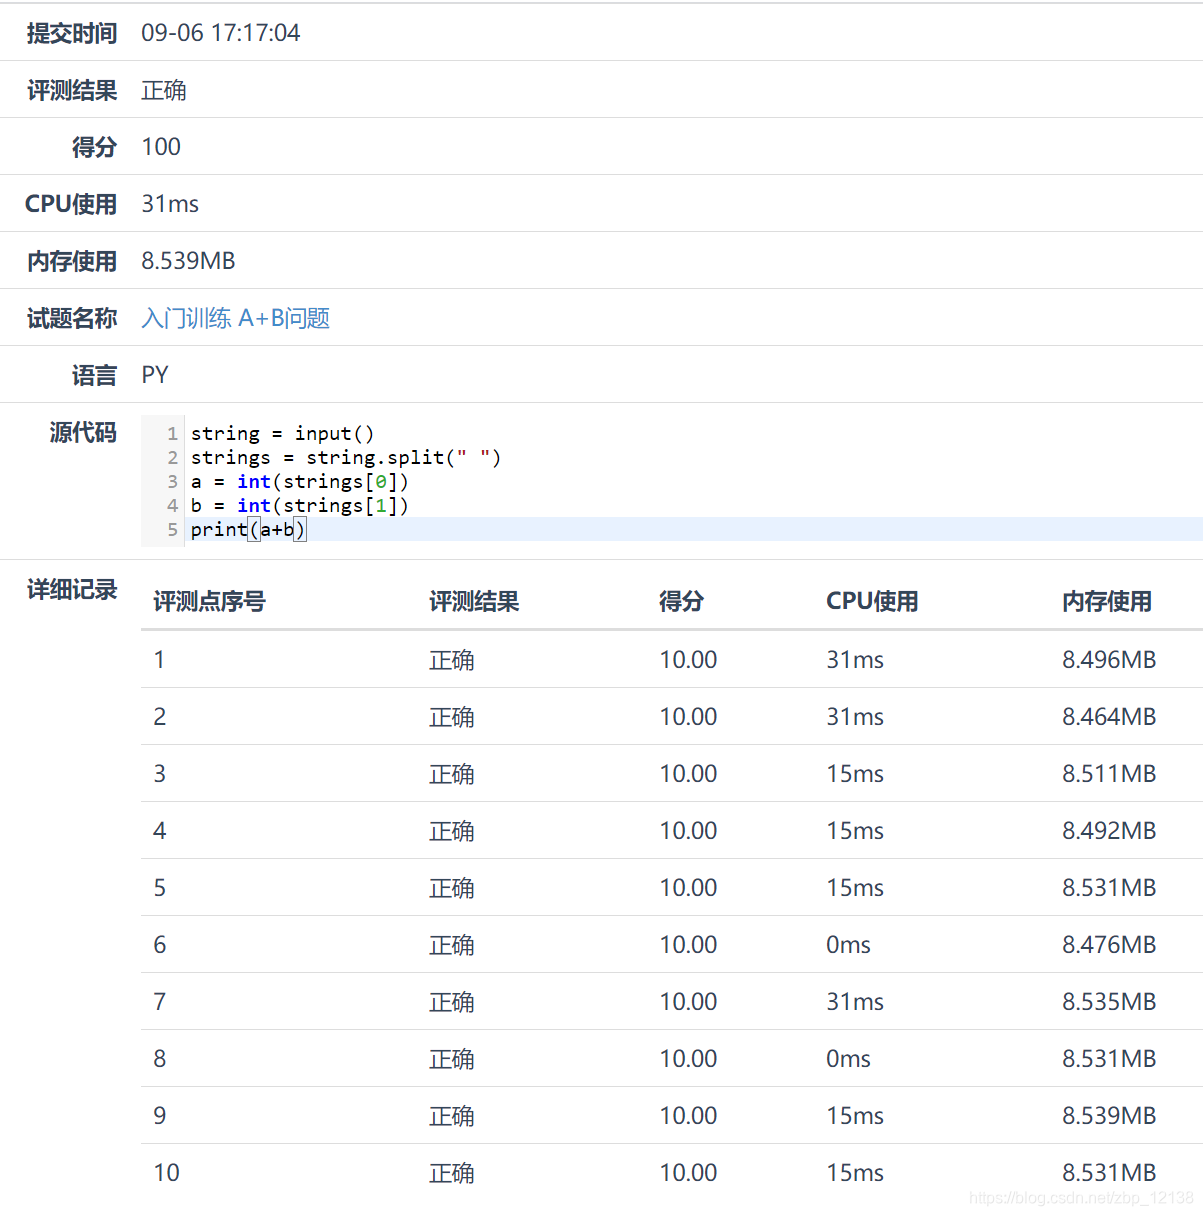Click the 31ms CPU value in row 7
Image resolution: width=1203 pixels, height=1216 pixels.
coord(855,1002)
